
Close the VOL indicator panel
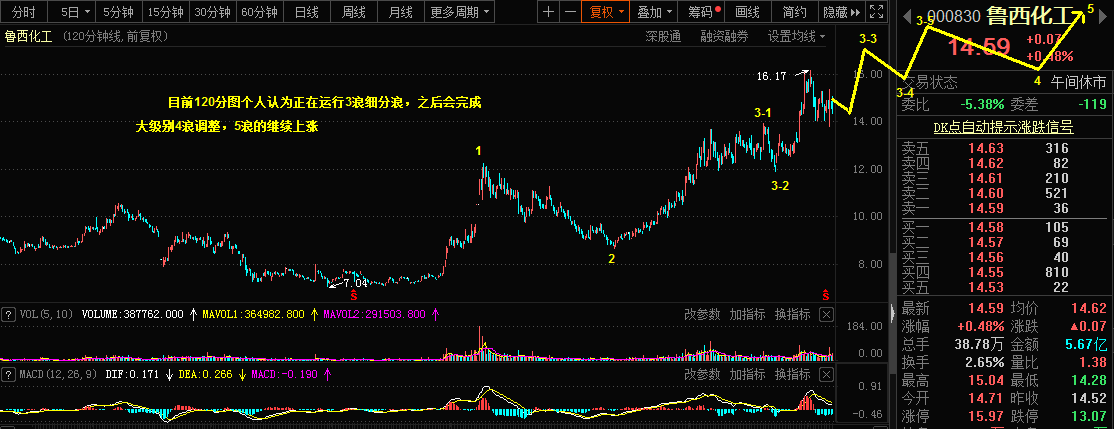point(826,314)
